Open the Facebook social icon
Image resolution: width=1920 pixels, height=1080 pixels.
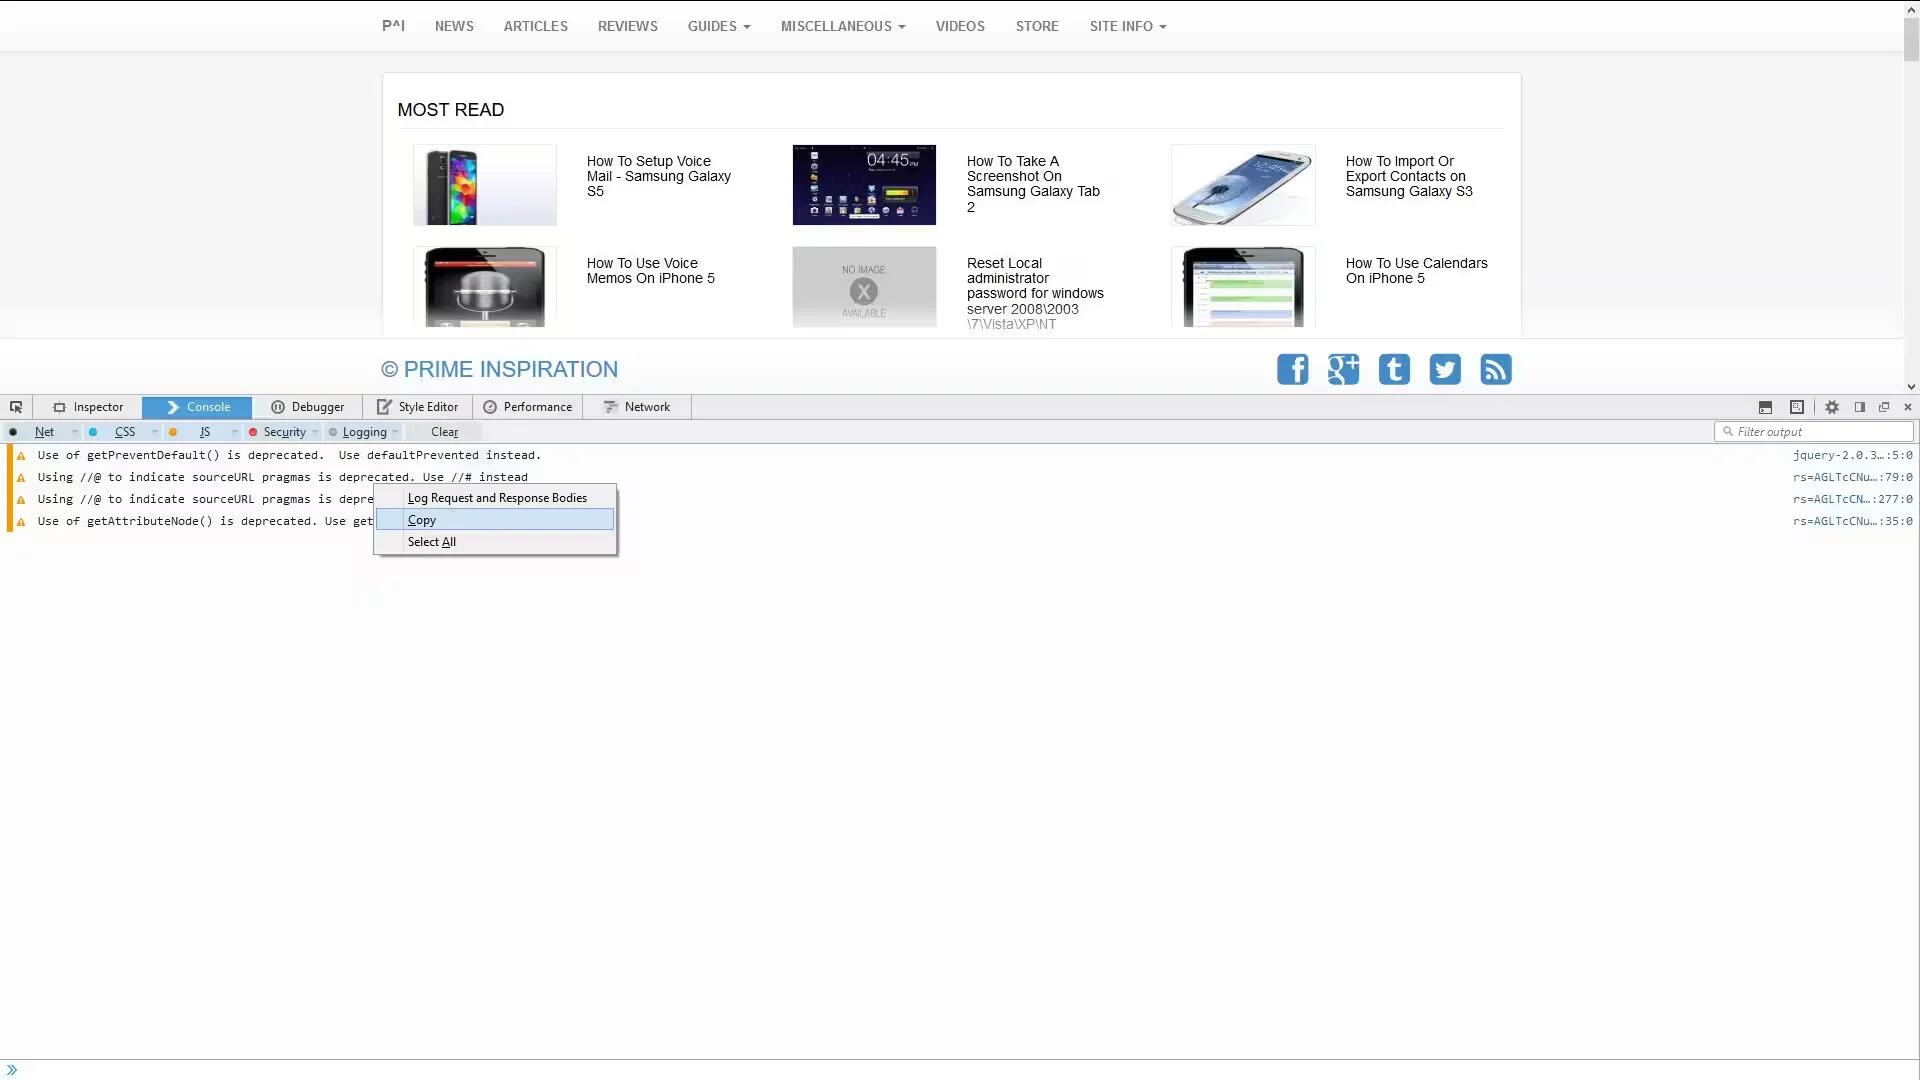(x=1292, y=369)
